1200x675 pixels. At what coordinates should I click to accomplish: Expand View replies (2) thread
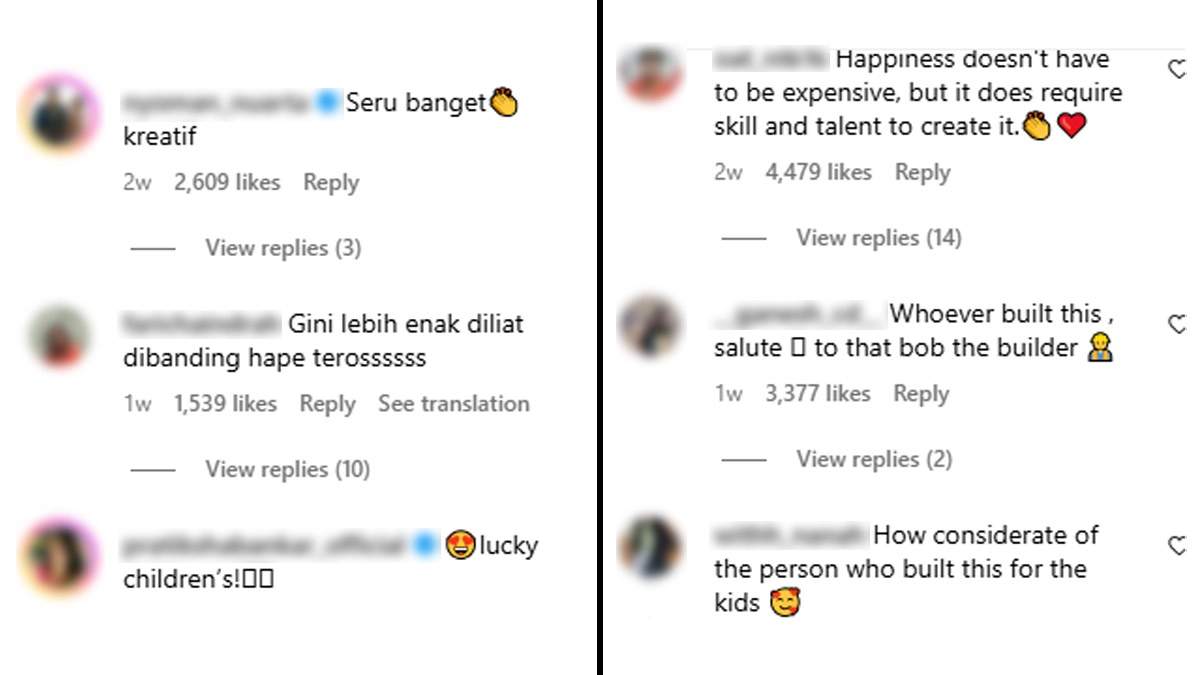[x=873, y=459]
